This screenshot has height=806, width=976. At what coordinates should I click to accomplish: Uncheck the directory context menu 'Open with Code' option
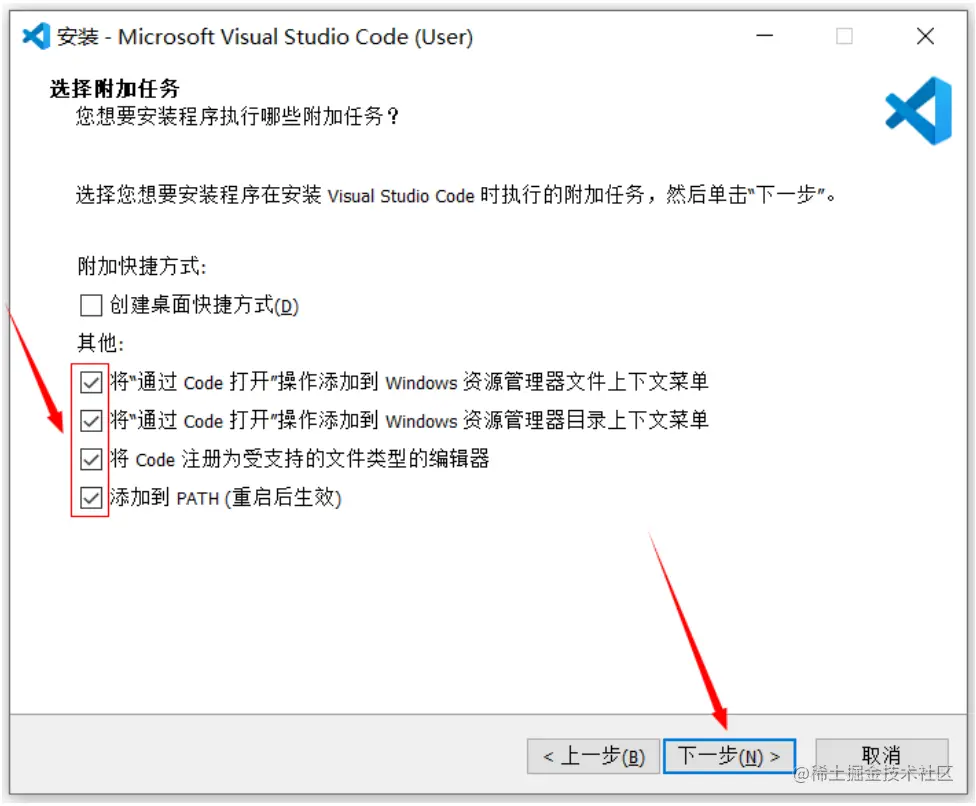click(91, 421)
